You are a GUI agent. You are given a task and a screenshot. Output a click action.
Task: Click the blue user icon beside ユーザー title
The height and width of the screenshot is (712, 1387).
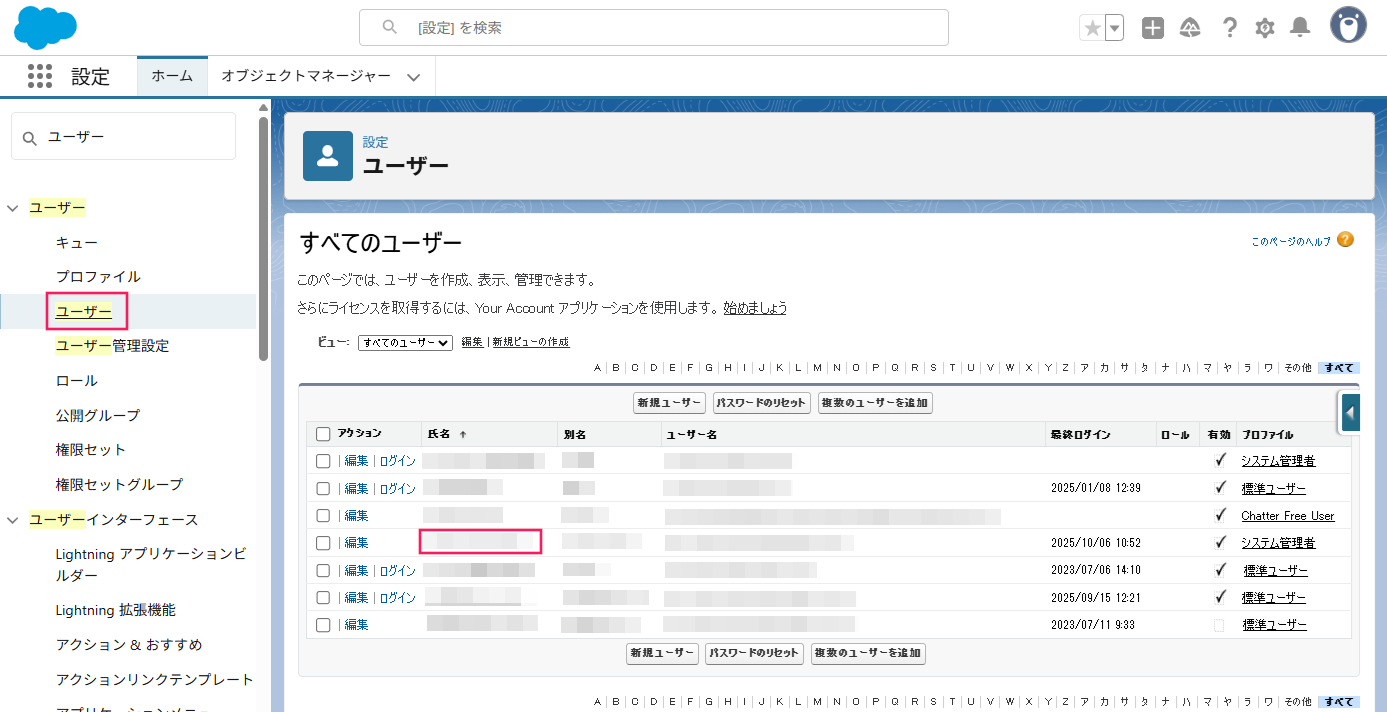coord(328,156)
